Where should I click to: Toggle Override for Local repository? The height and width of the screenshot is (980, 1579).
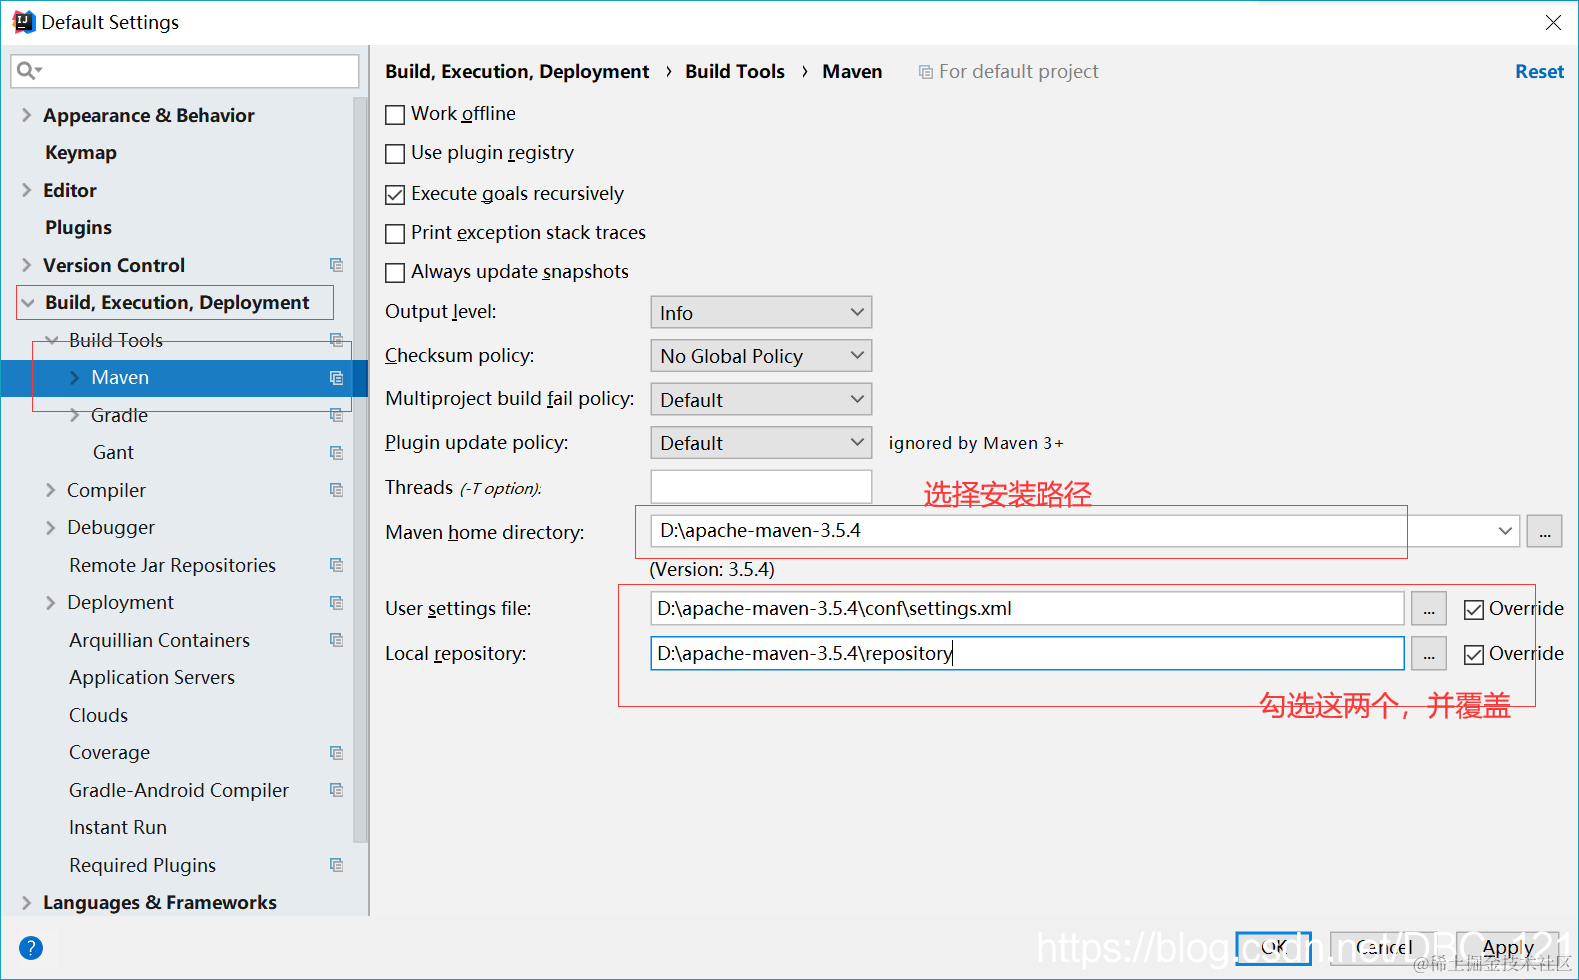[x=1473, y=655]
